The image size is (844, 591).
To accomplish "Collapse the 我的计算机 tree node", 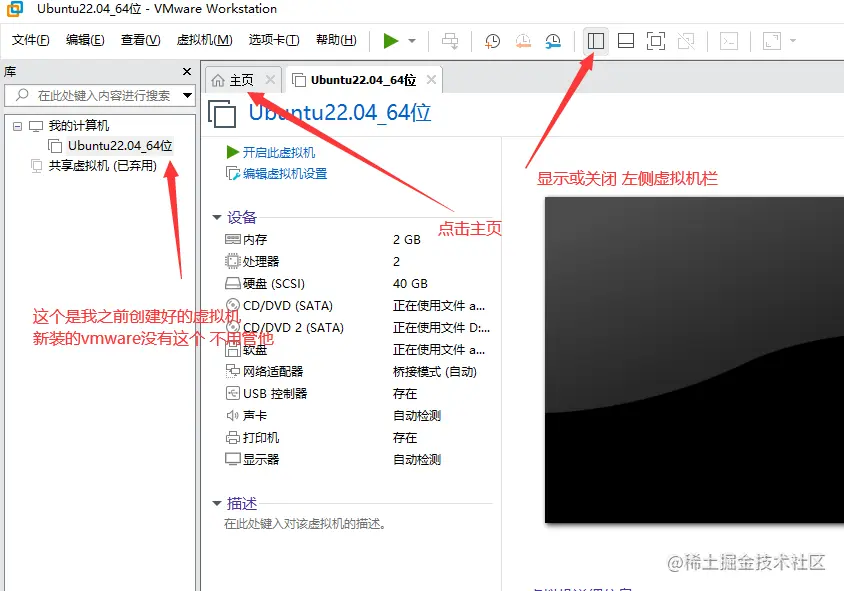I will tap(17, 126).
